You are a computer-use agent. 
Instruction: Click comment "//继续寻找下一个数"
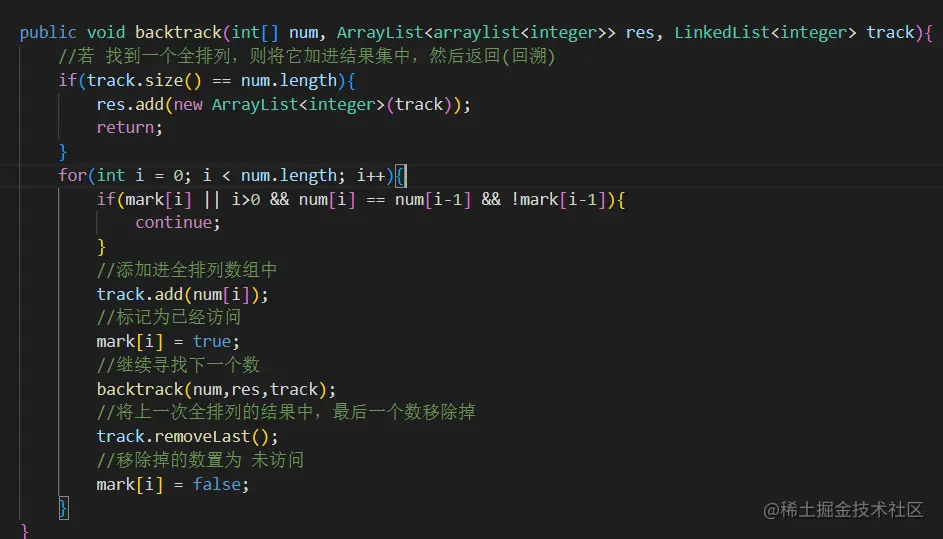pyautogui.click(x=178, y=365)
